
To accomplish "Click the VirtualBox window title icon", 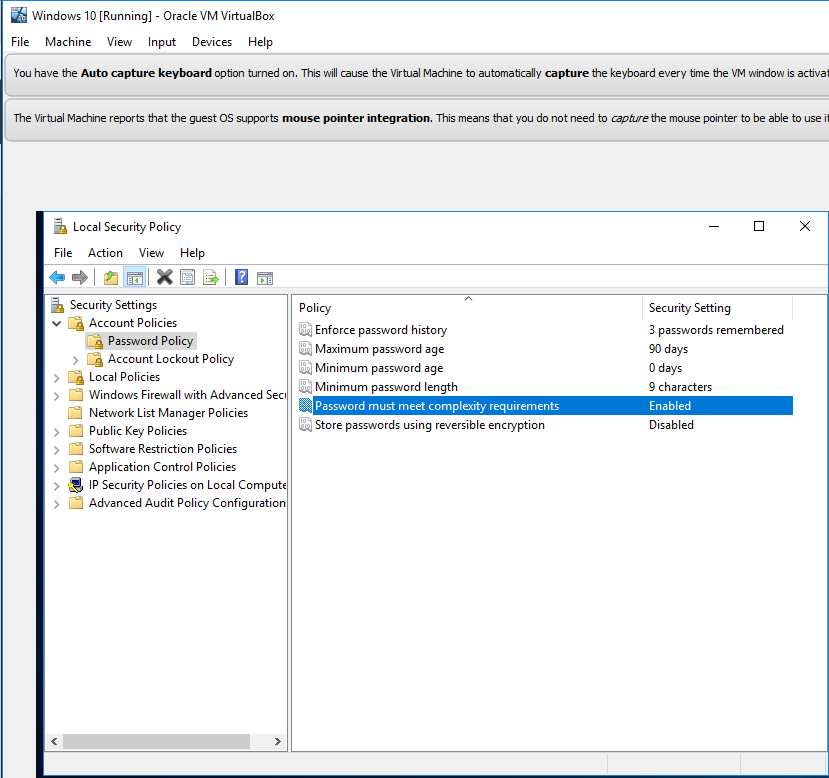I will [19, 15].
